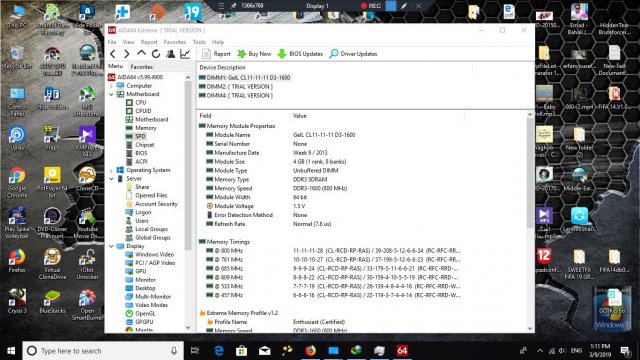Open the Report wizard
The image size is (640, 360).
(x=216, y=54)
